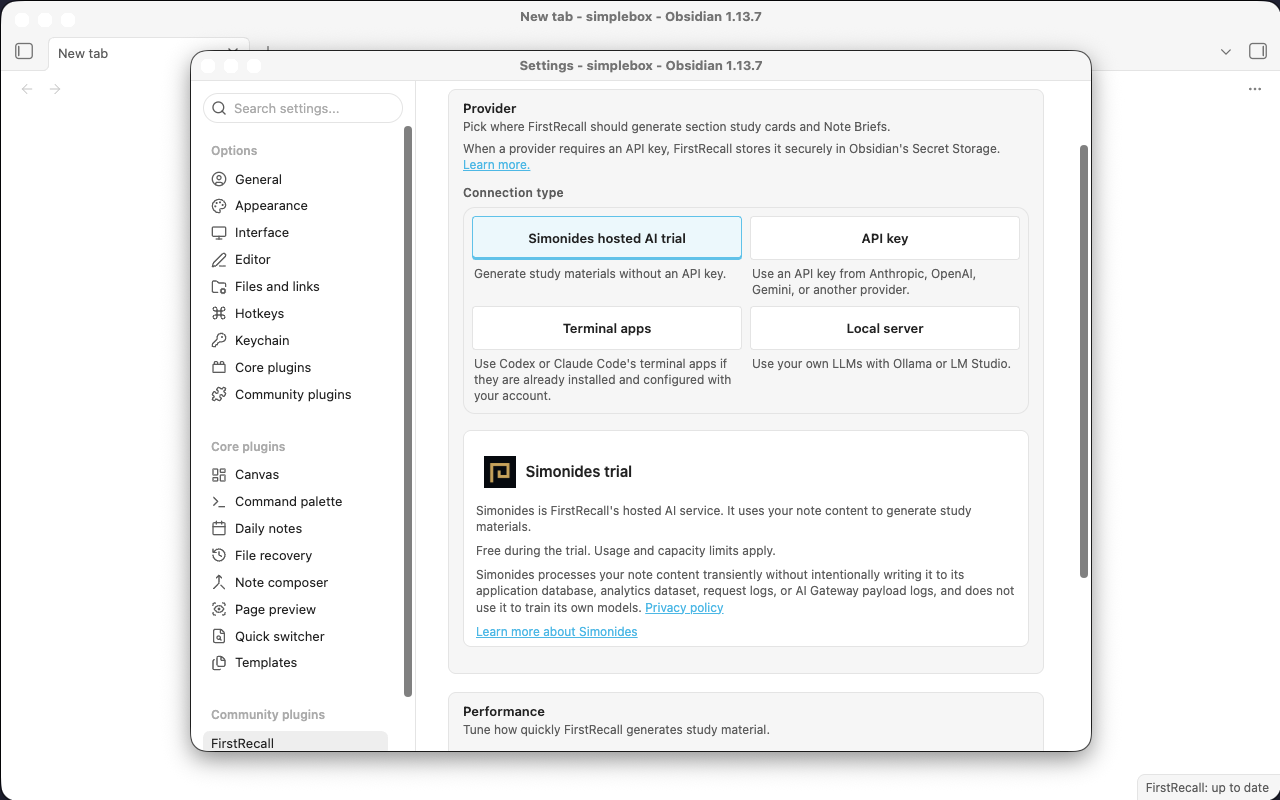Viewport: 1280px width, 800px height.
Task: Select API key connection type
Action: coord(885,238)
